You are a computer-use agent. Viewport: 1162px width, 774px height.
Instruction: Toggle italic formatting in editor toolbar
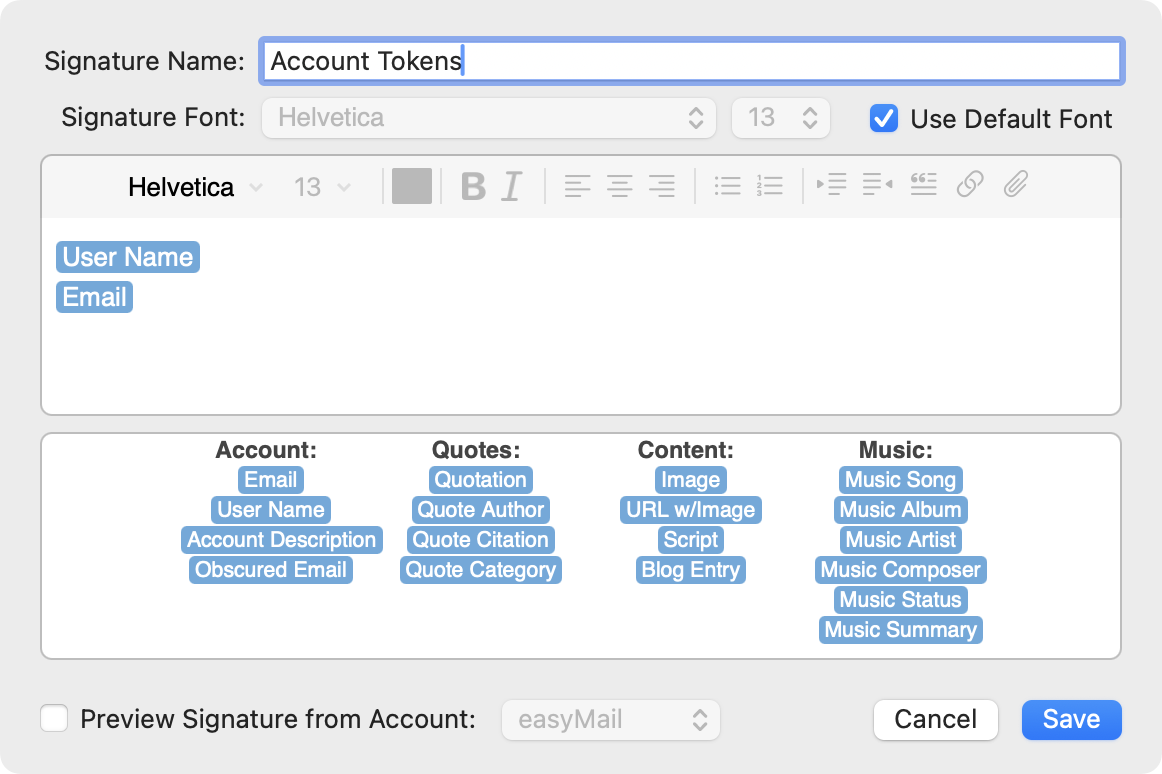click(512, 186)
